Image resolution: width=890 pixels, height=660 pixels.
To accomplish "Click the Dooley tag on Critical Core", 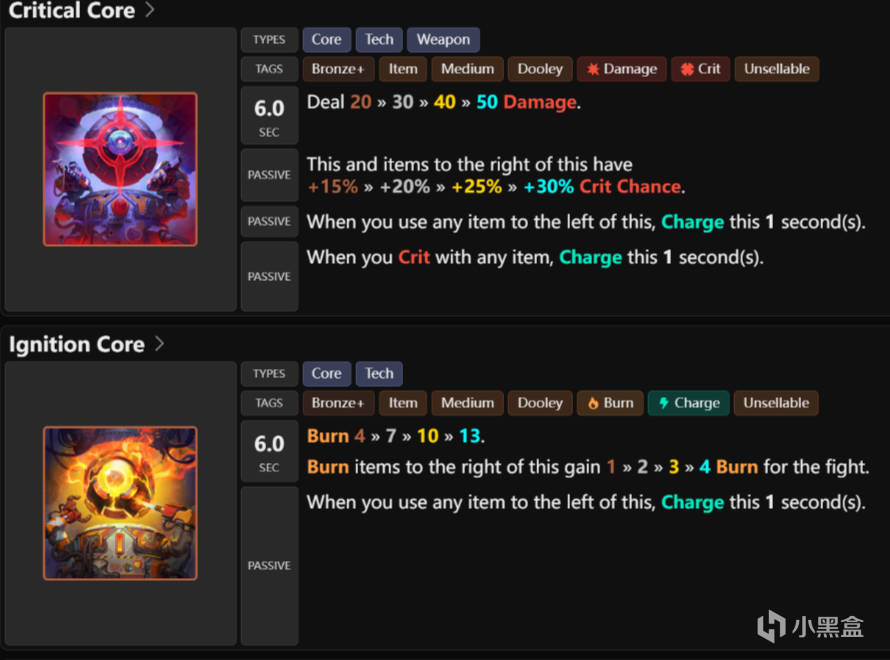I will [540, 69].
